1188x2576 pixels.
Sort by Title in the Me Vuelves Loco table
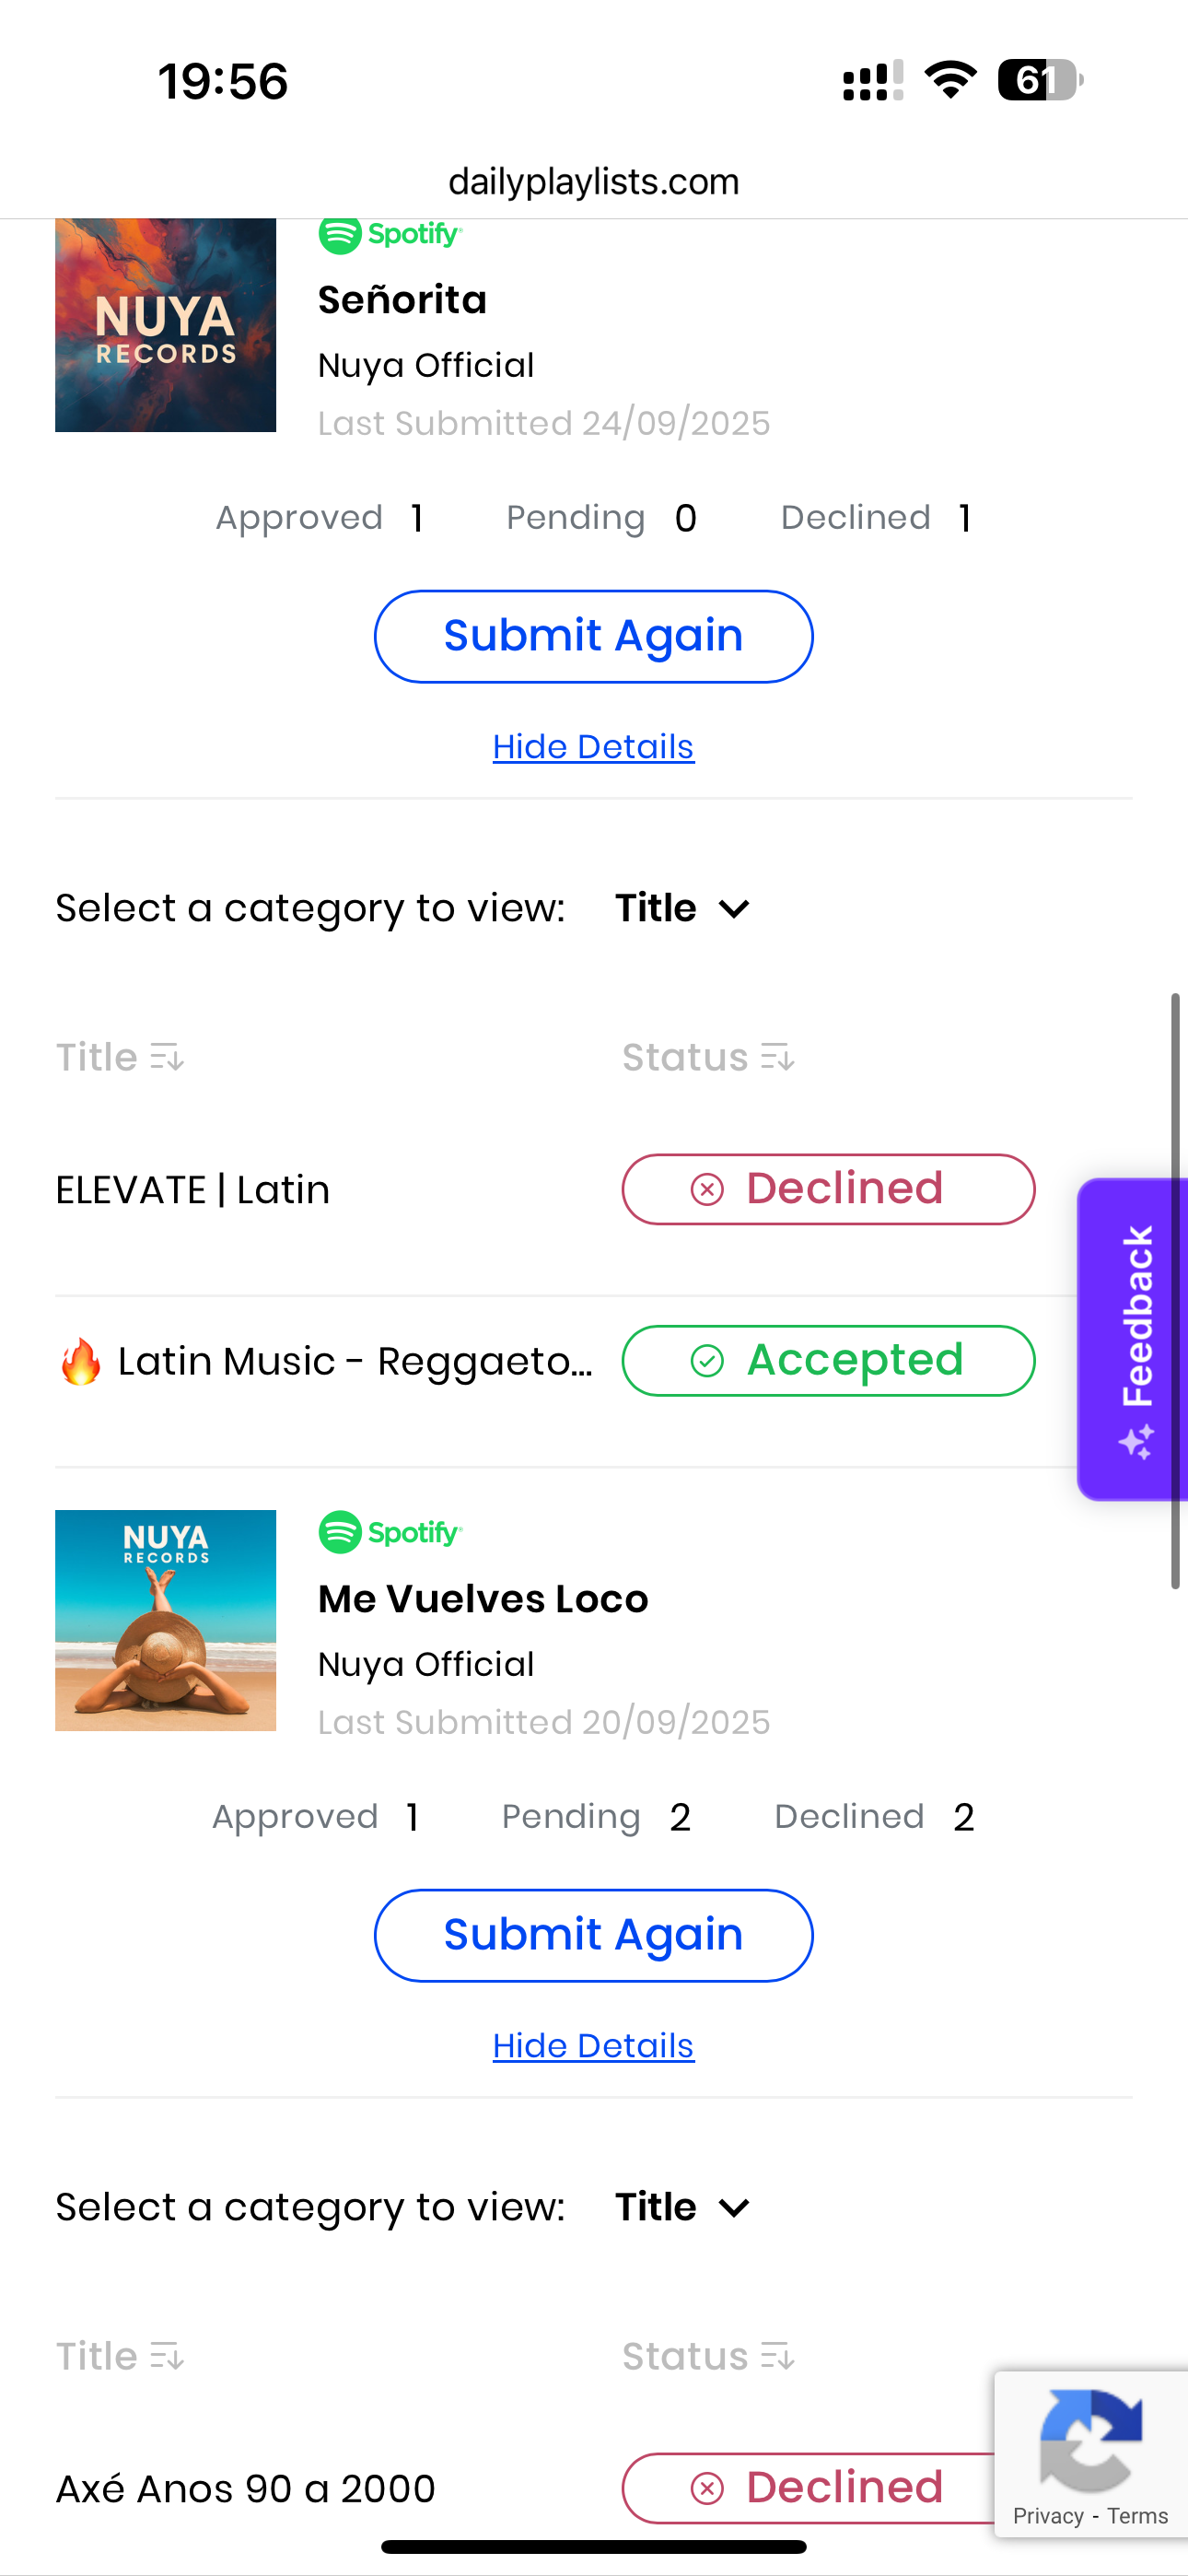pyautogui.click(x=120, y=2356)
